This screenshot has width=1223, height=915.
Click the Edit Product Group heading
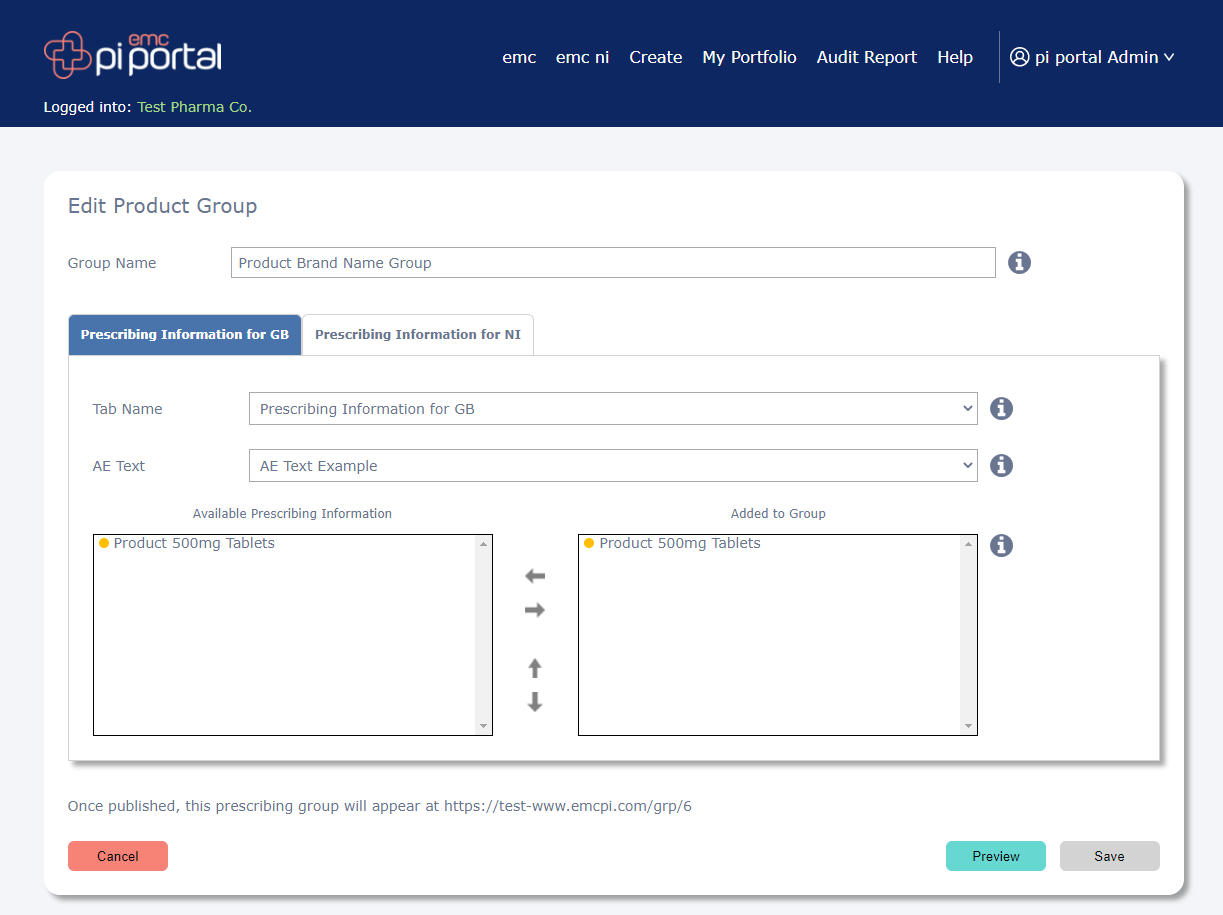pos(163,206)
